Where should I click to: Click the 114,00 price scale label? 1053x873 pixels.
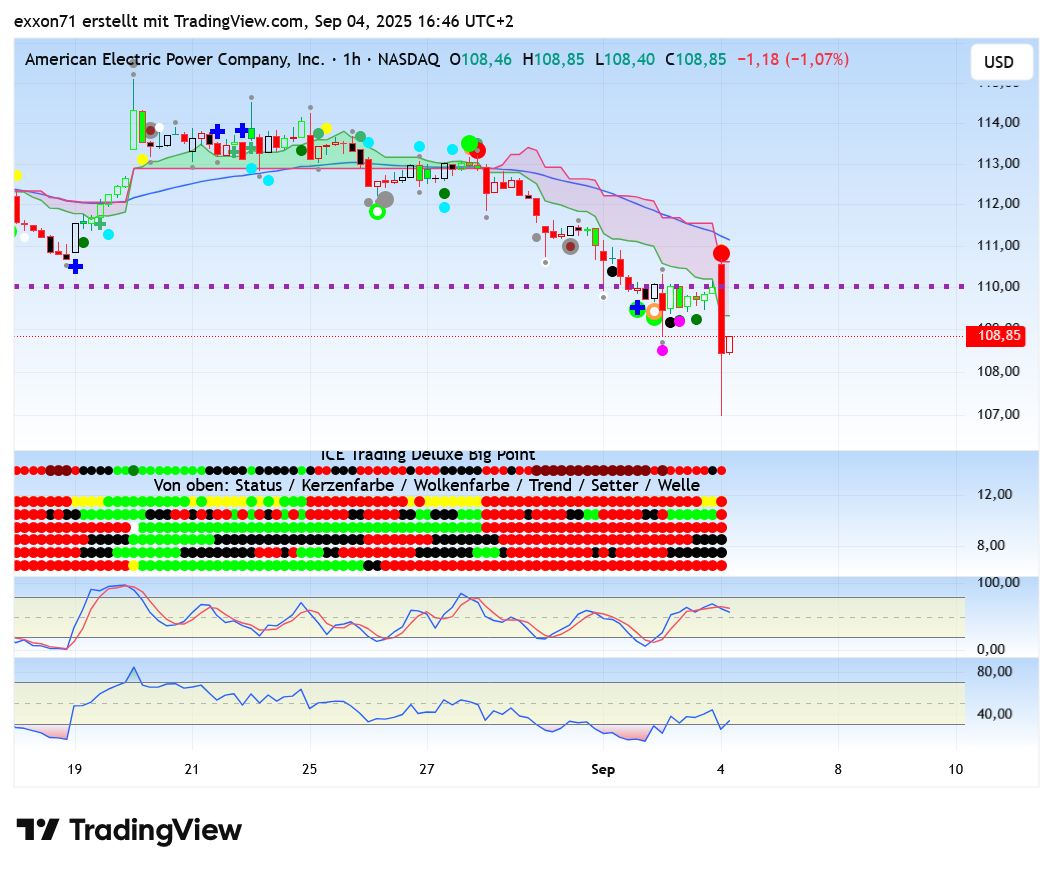point(998,122)
